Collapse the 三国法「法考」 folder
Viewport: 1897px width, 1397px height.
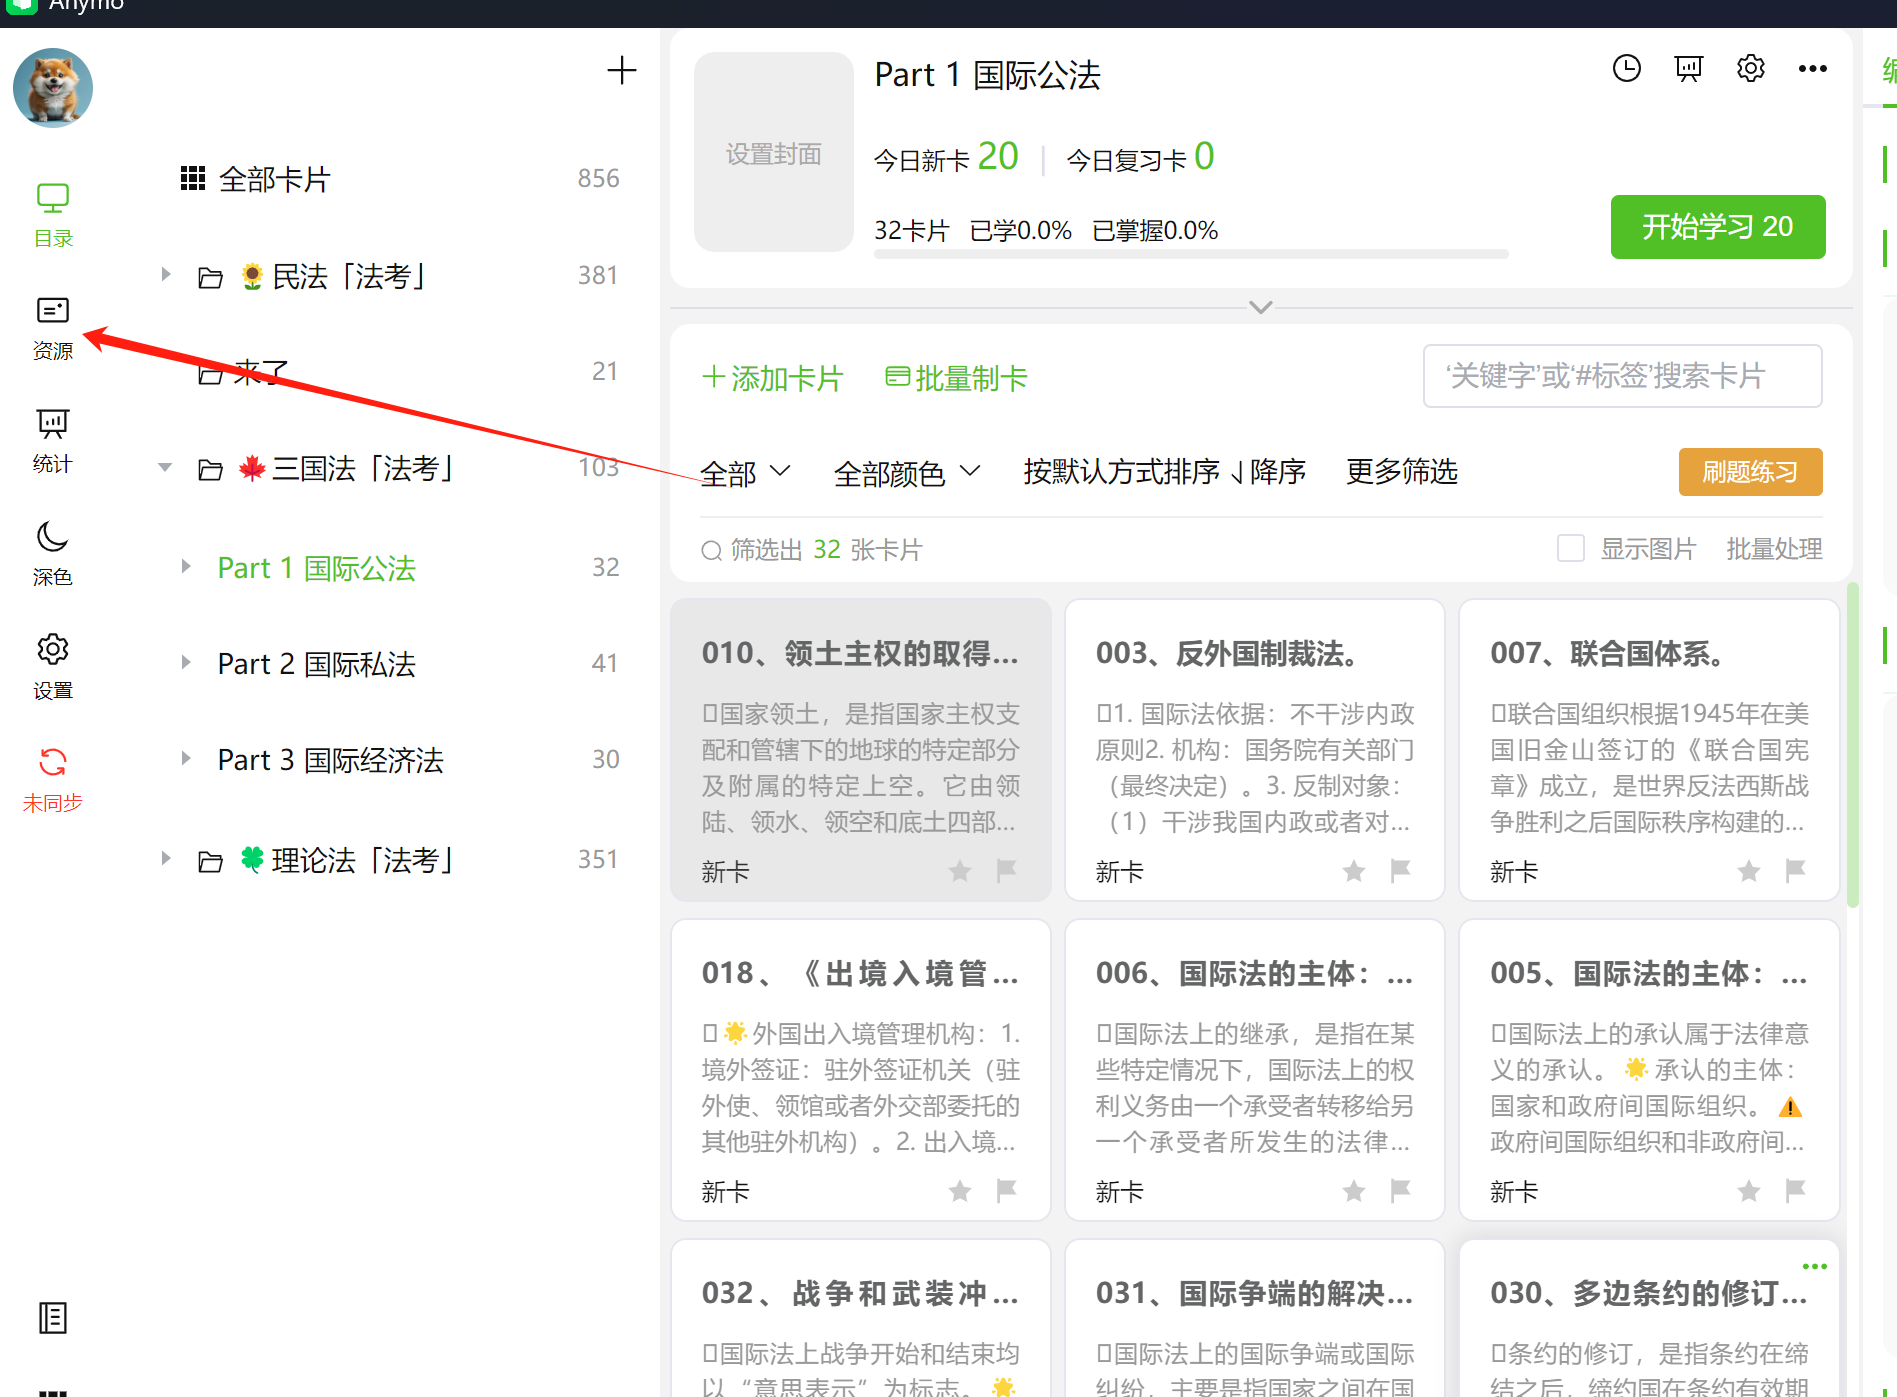click(x=165, y=467)
